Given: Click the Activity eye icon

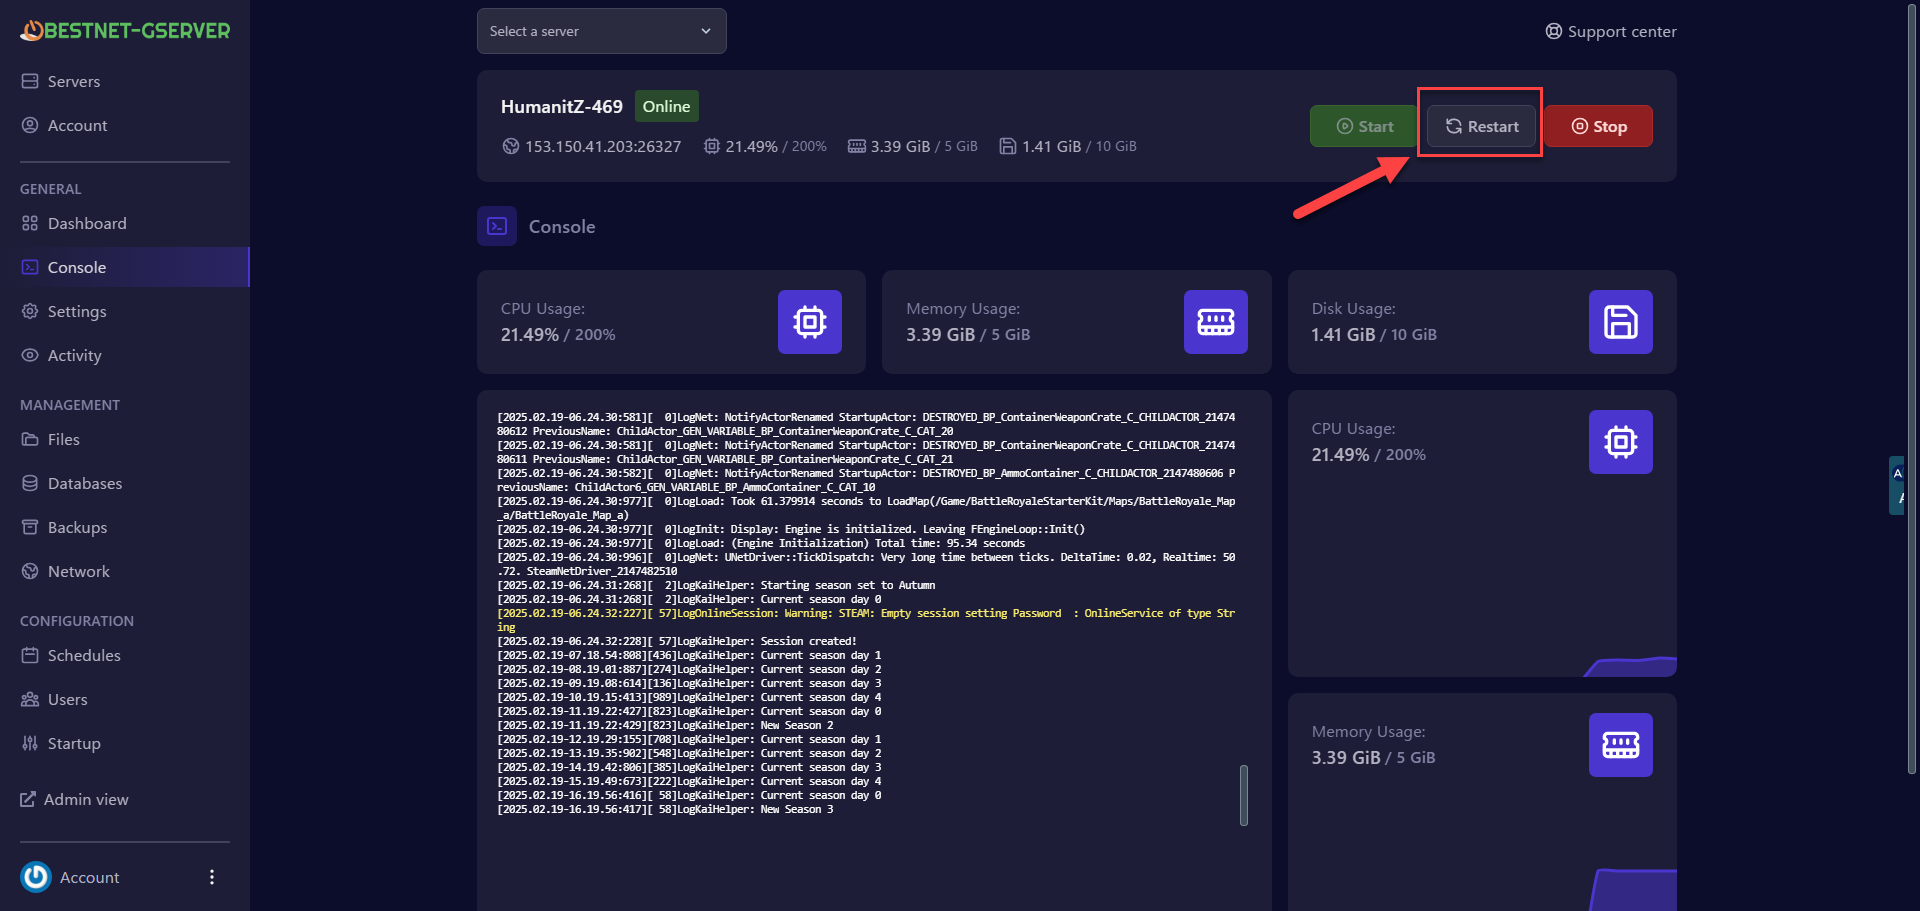Looking at the screenshot, I should point(30,355).
